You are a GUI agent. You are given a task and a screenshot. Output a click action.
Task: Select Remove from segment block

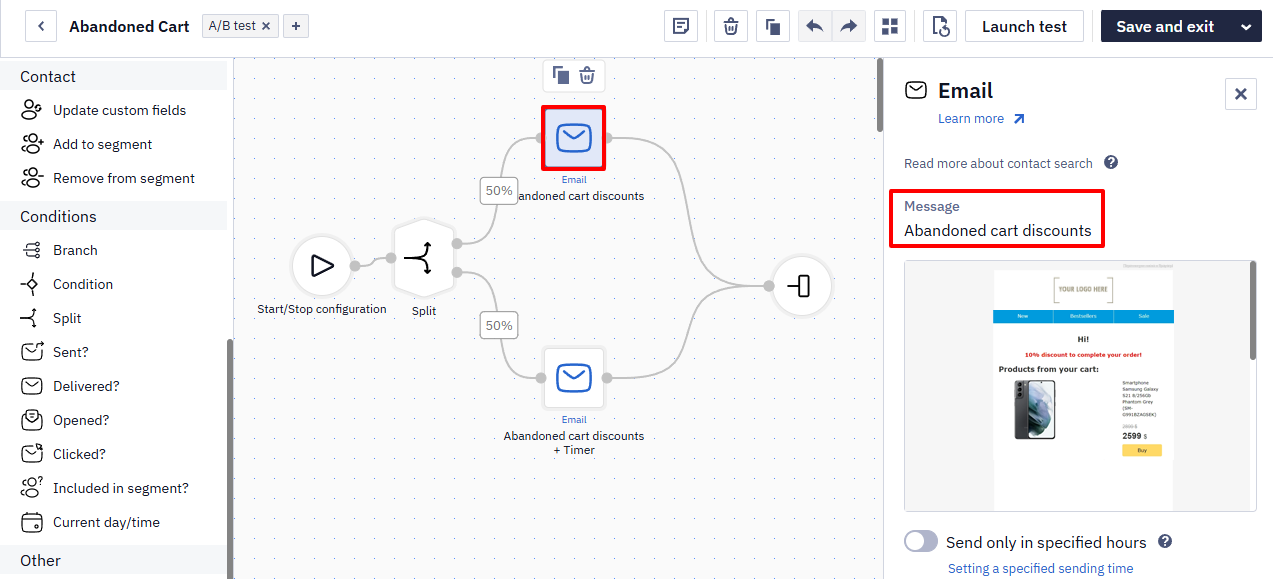[124, 178]
